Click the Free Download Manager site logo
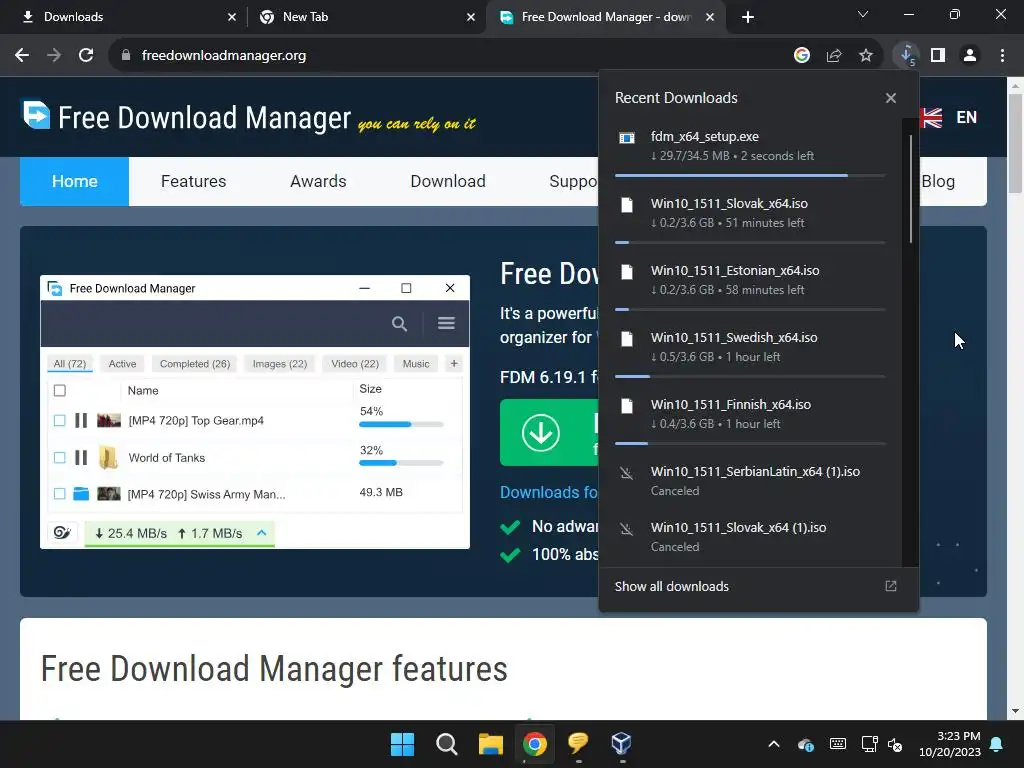The height and width of the screenshot is (768, 1024). coord(37,115)
